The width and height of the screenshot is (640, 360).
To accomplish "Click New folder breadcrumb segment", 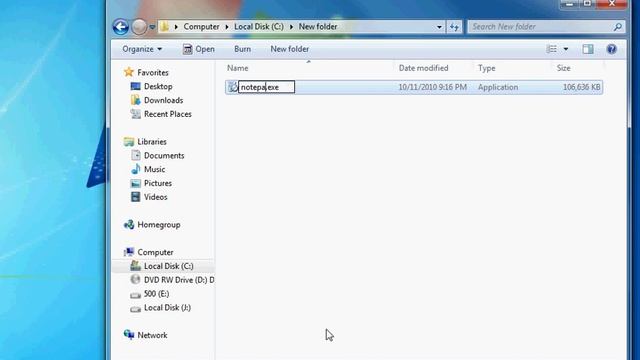I will pos(318,27).
